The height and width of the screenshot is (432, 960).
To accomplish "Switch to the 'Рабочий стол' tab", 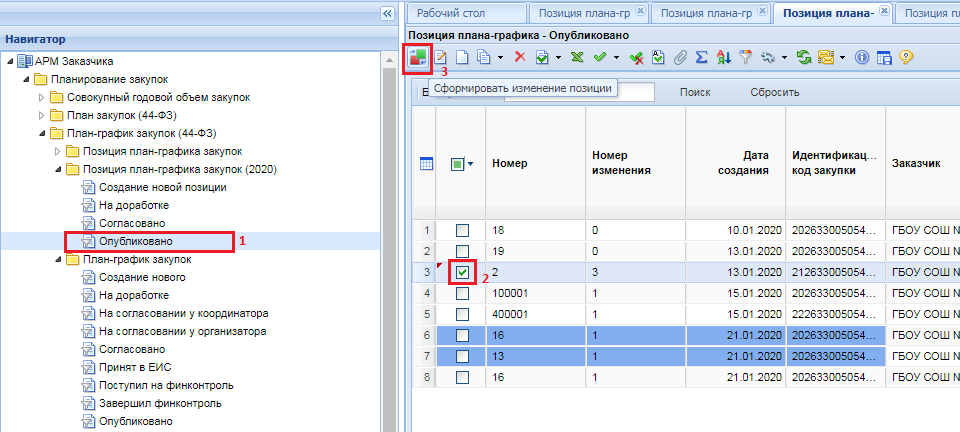I will [x=451, y=13].
